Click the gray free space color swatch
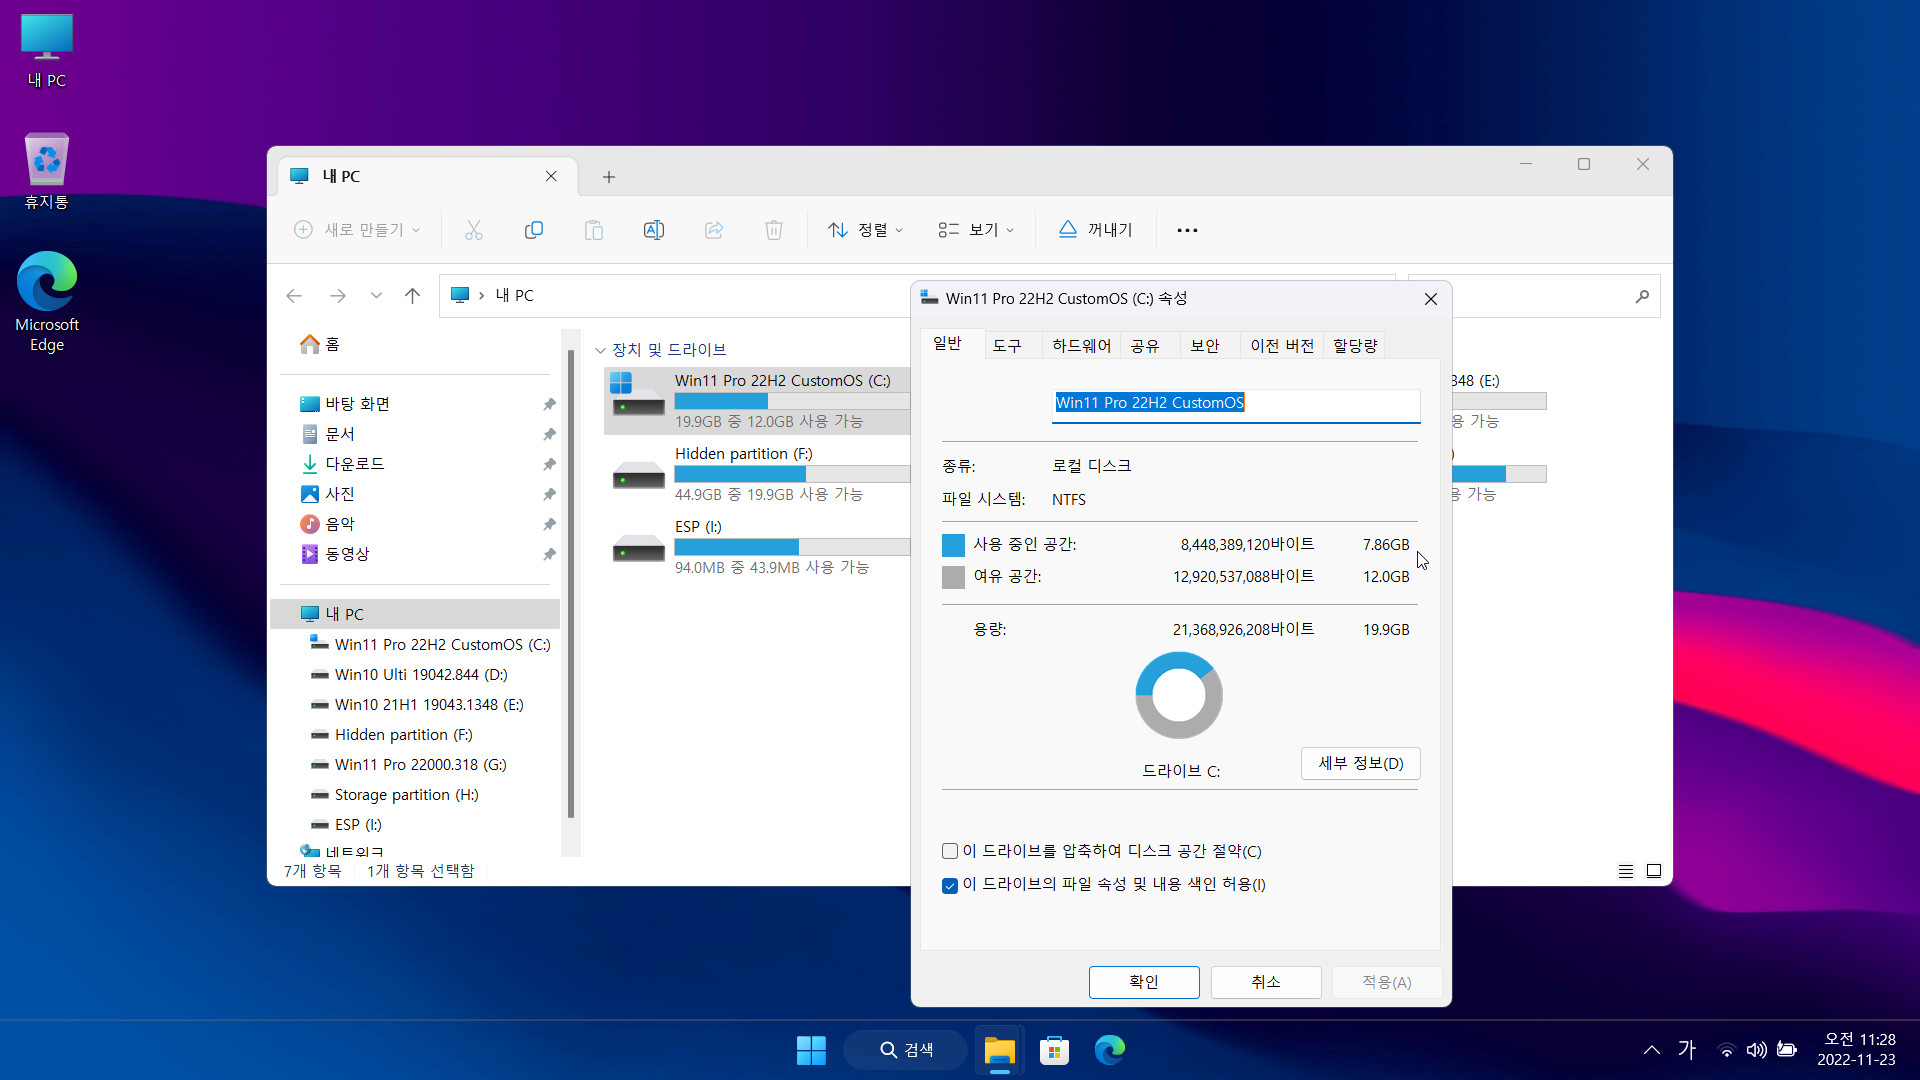 (953, 577)
